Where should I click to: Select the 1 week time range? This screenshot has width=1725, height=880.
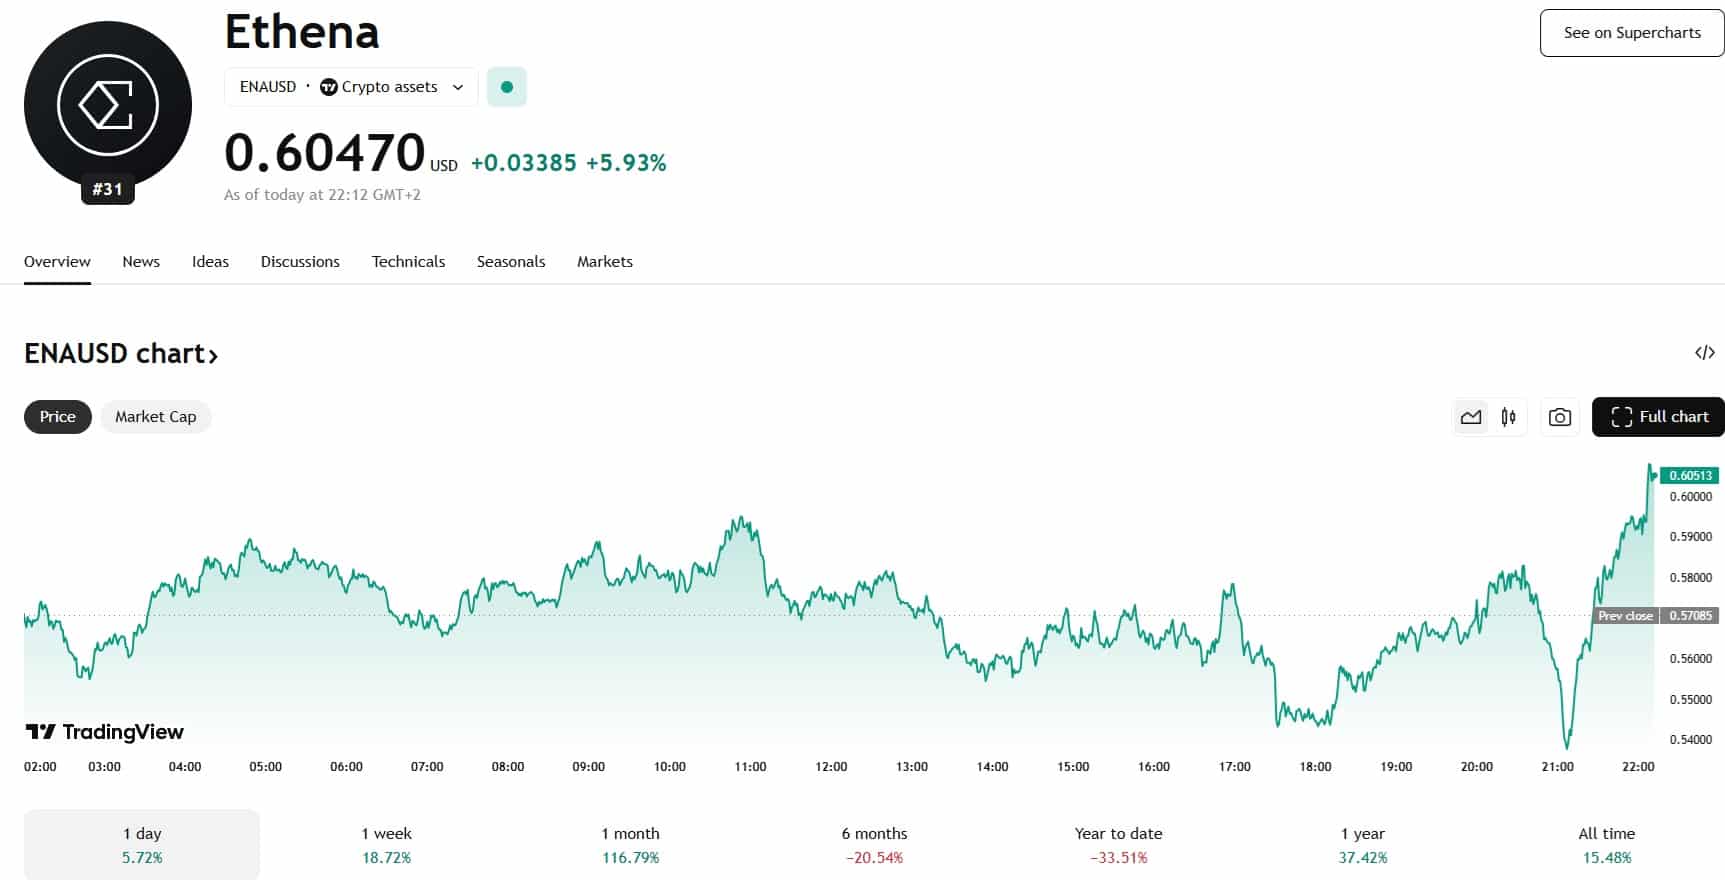click(386, 844)
